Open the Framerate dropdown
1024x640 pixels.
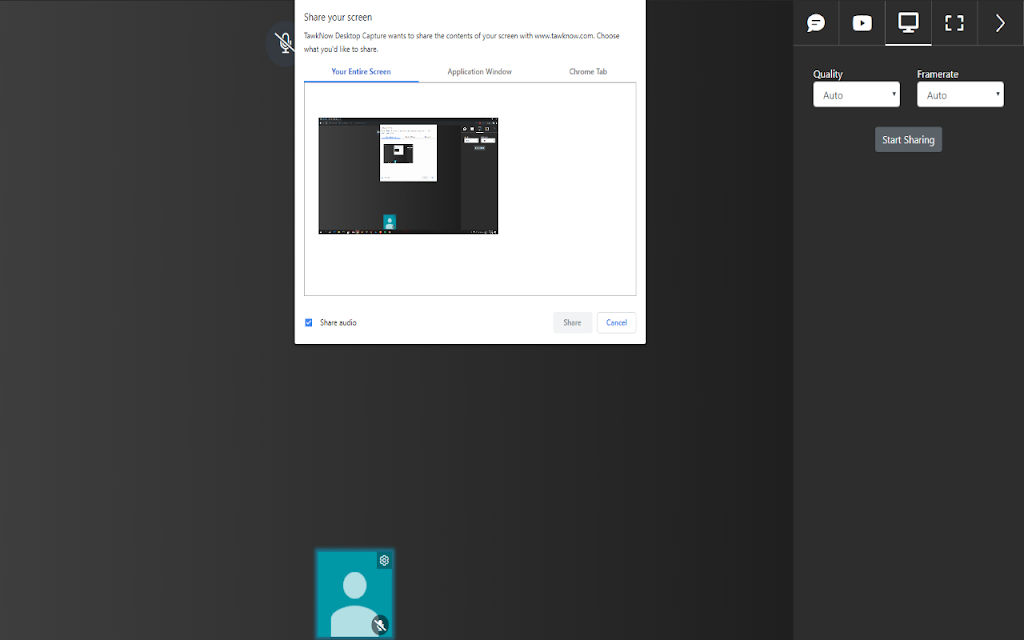point(960,95)
